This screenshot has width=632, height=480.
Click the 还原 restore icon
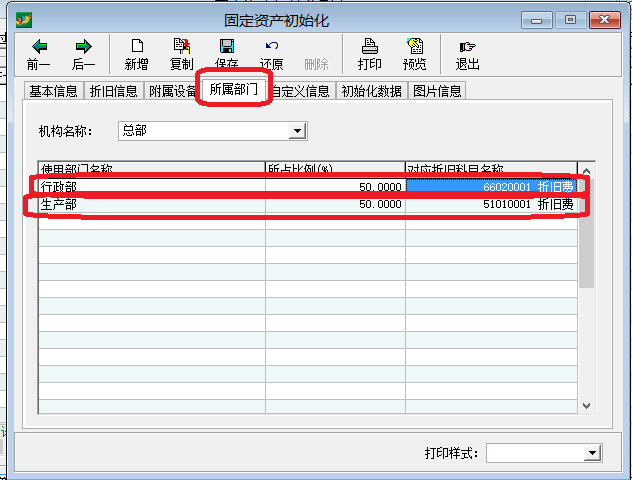(x=271, y=54)
